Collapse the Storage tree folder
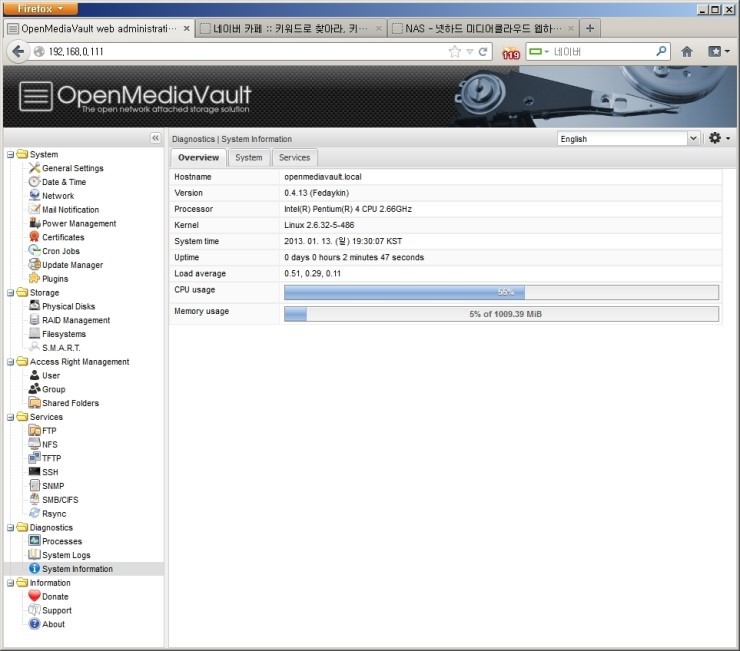The width and height of the screenshot is (740, 651). point(10,293)
